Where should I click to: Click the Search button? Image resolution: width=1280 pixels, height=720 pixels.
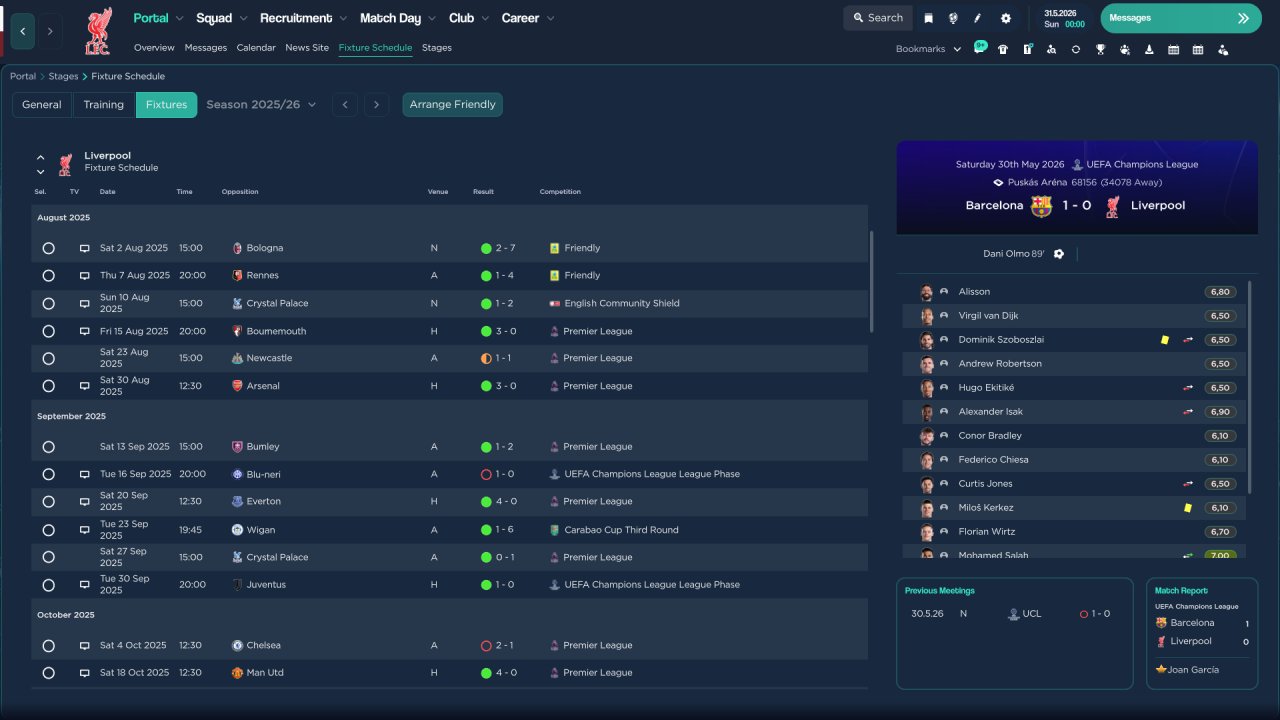point(878,18)
